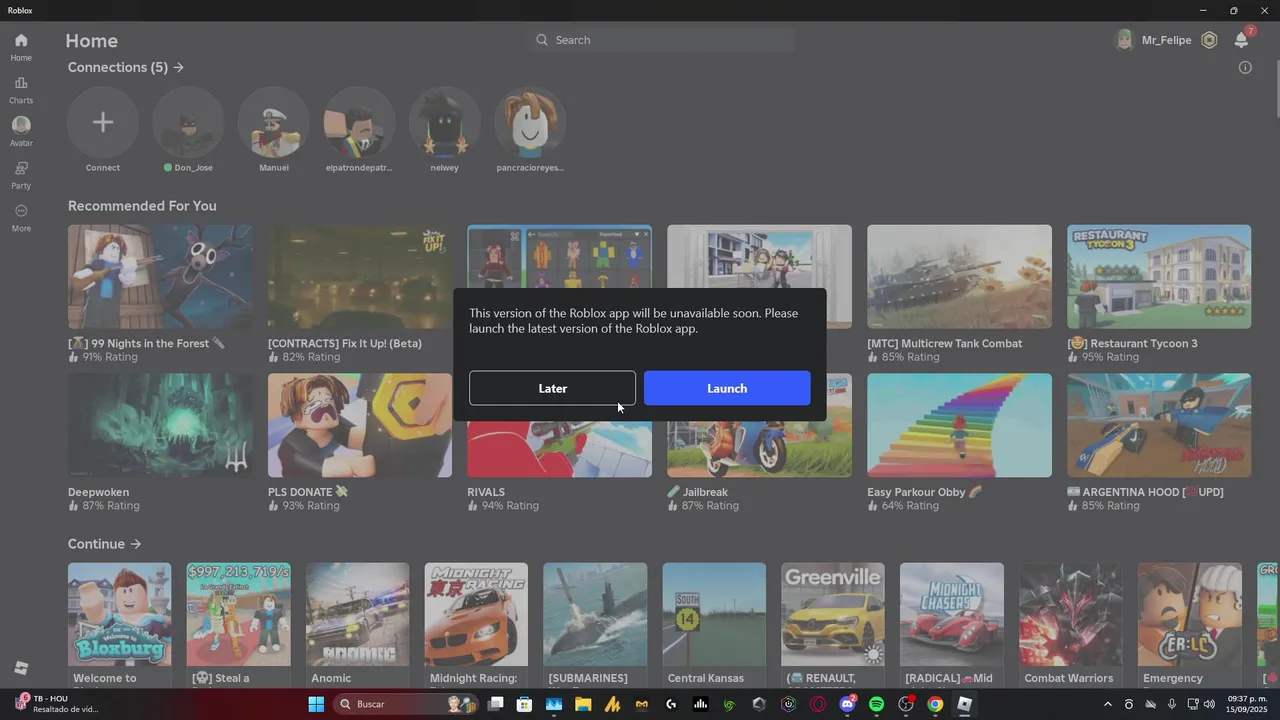
Task: Click the microphone tray icon
Action: click(x=1171, y=704)
